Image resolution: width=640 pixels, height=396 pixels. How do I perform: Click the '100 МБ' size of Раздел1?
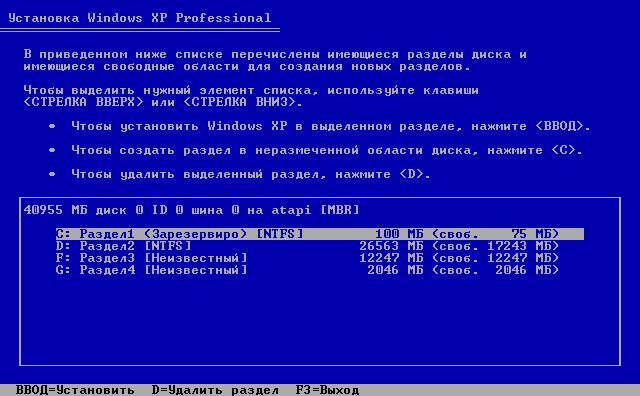(399, 234)
